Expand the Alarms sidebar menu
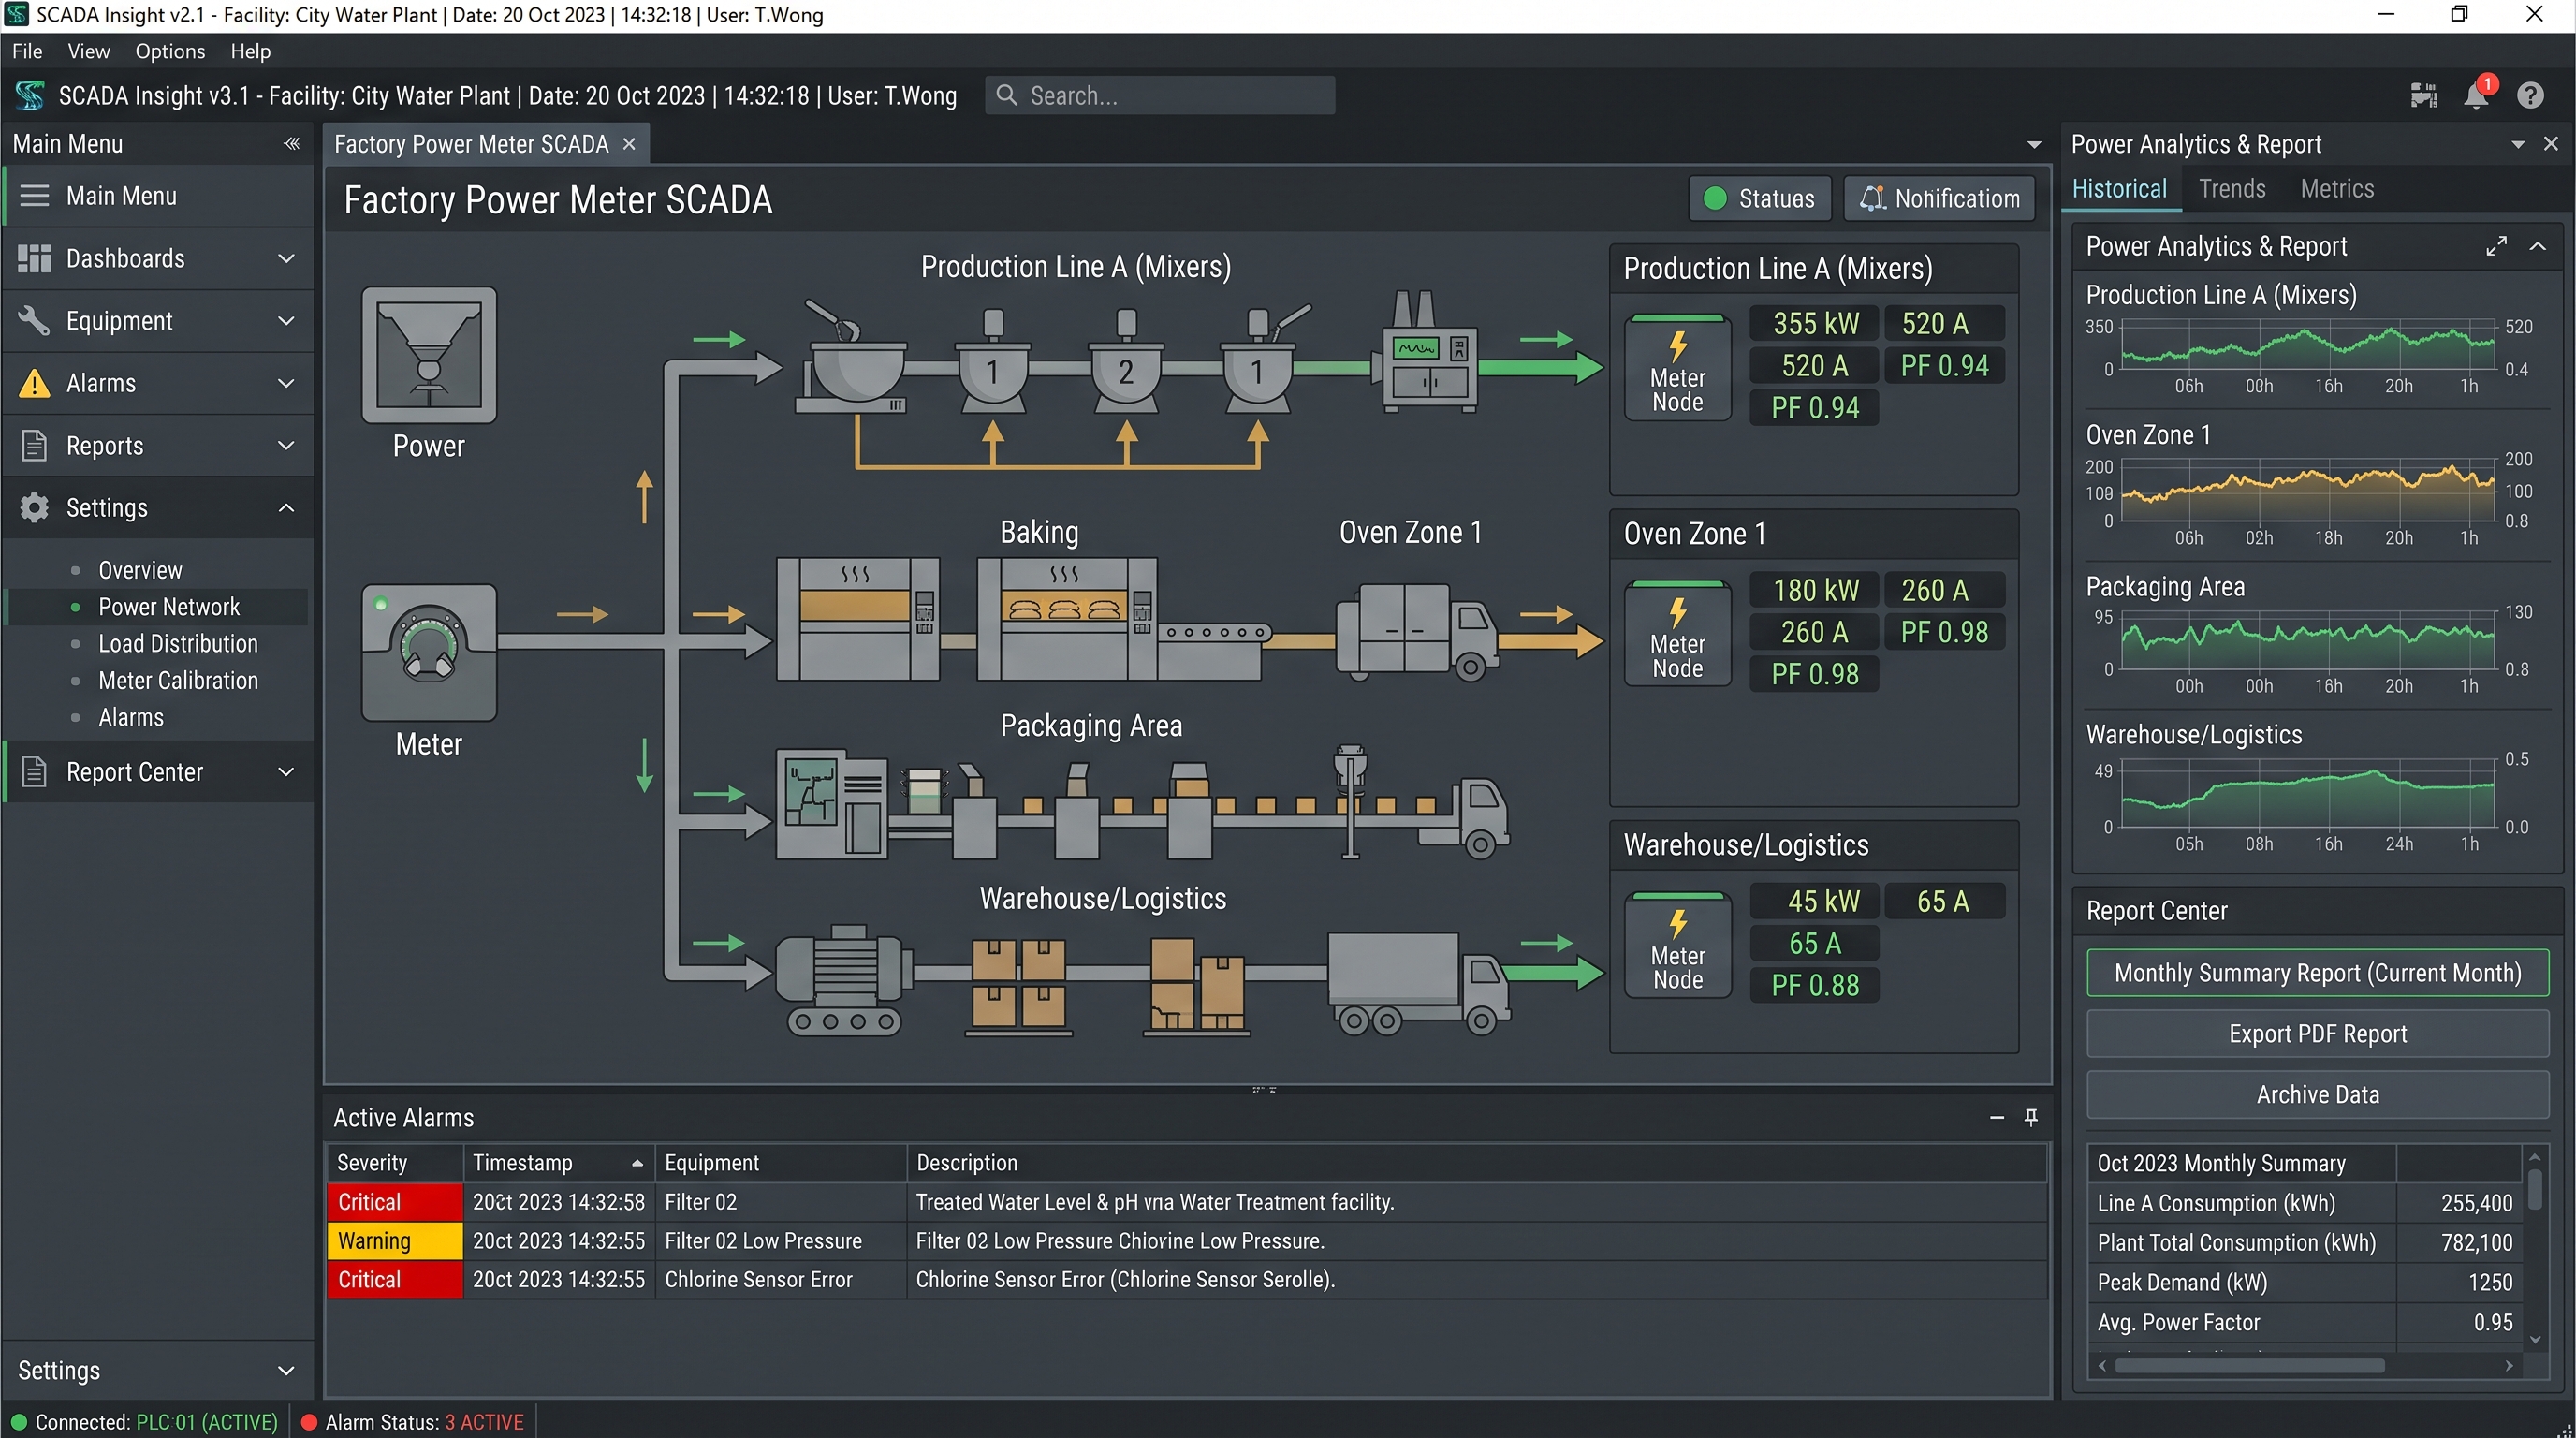The image size is (2576, 1438). (159, 383)
